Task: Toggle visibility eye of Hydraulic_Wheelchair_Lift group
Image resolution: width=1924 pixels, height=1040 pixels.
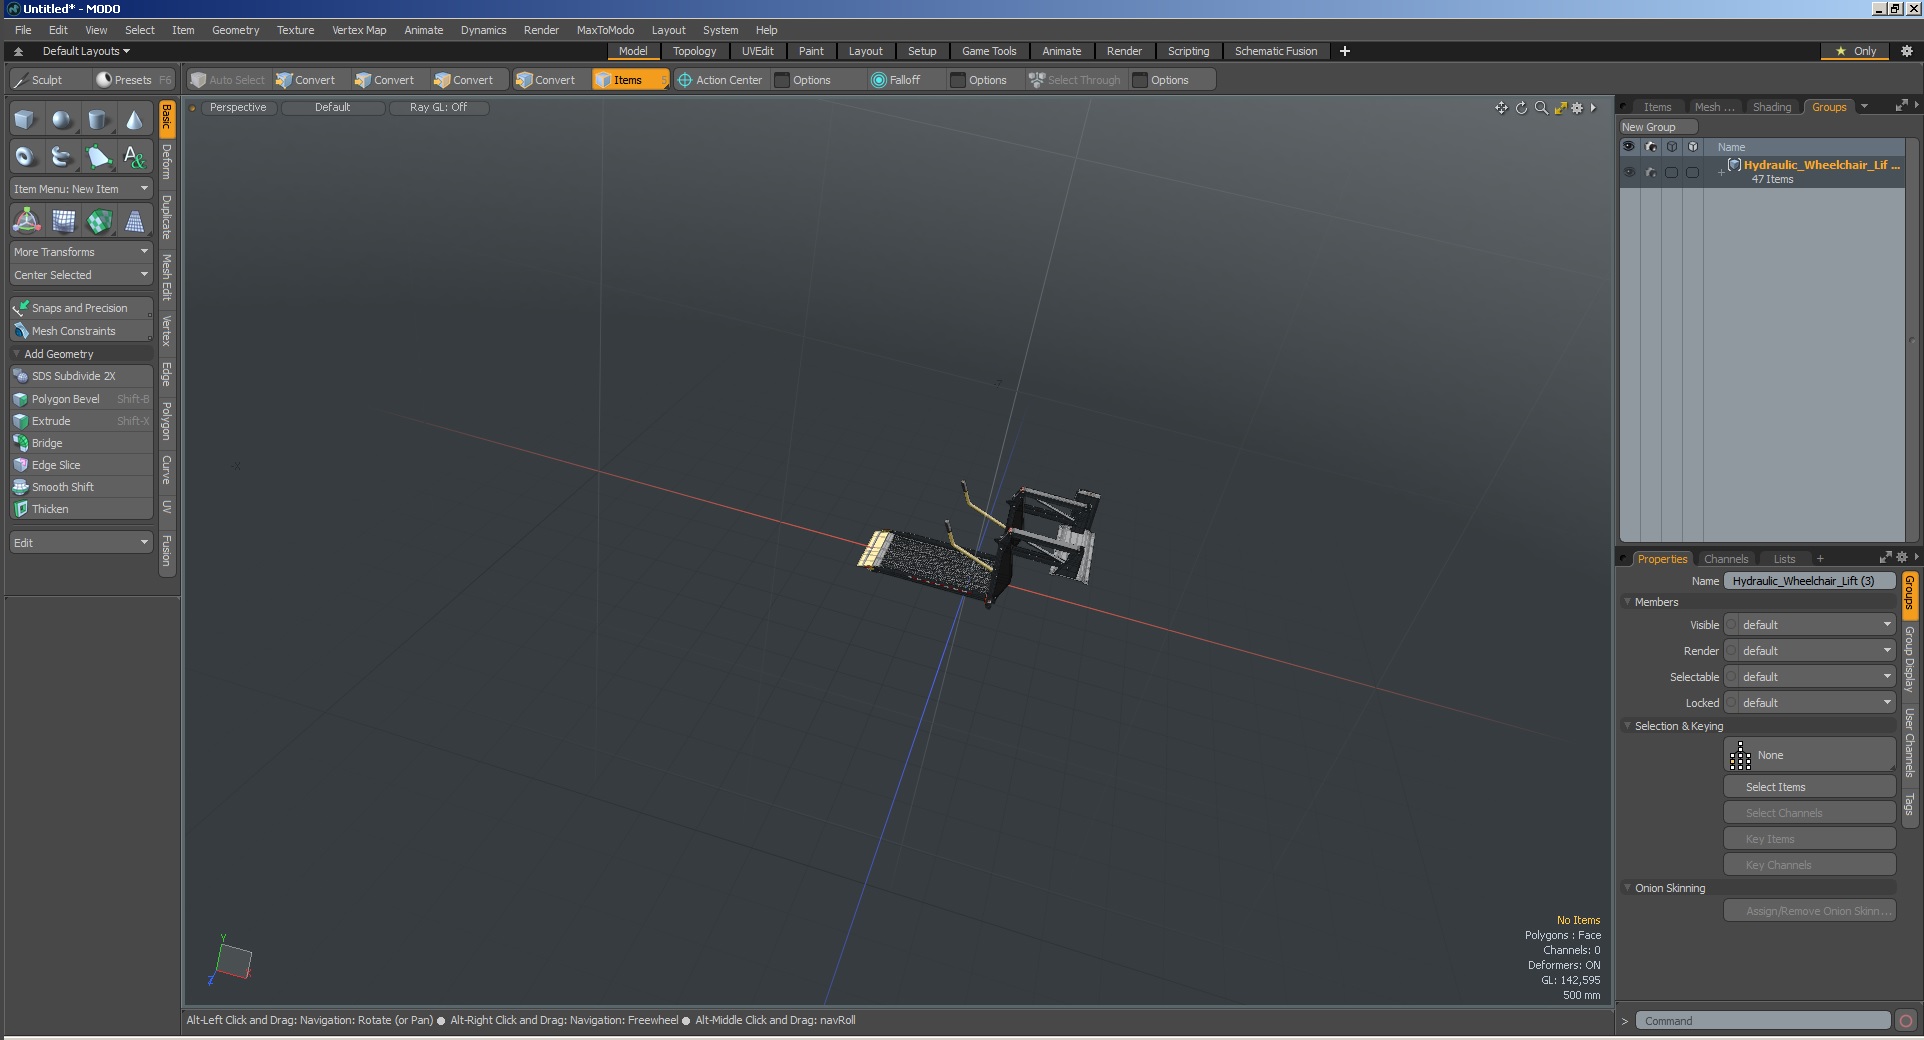Action: (1629, 172)
